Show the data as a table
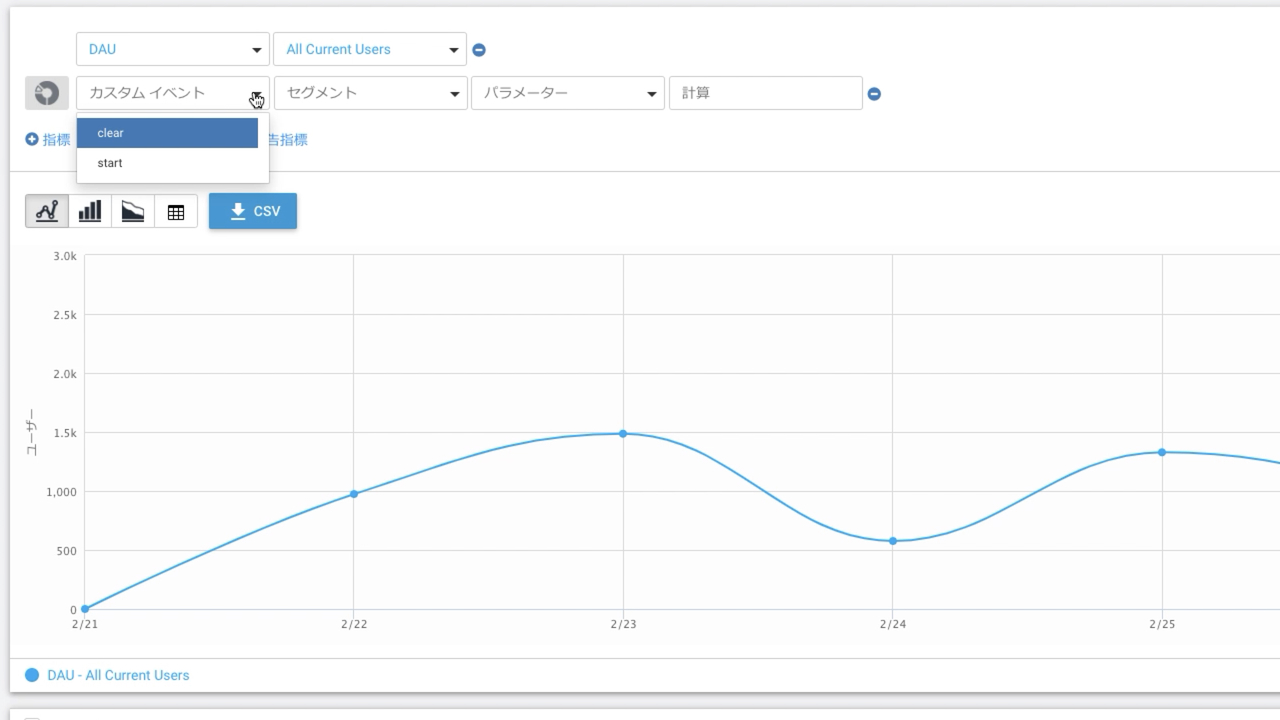The image size is (1280, 720). click(176, 212)
